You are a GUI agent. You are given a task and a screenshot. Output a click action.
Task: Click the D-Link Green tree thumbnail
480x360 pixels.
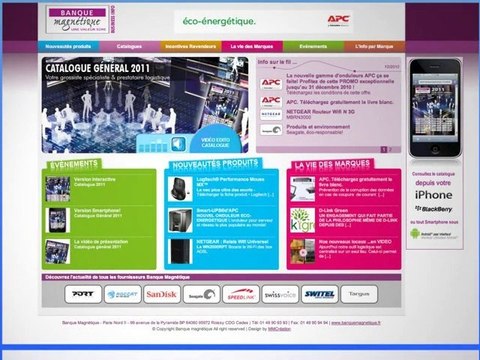[x=303, y=220]
